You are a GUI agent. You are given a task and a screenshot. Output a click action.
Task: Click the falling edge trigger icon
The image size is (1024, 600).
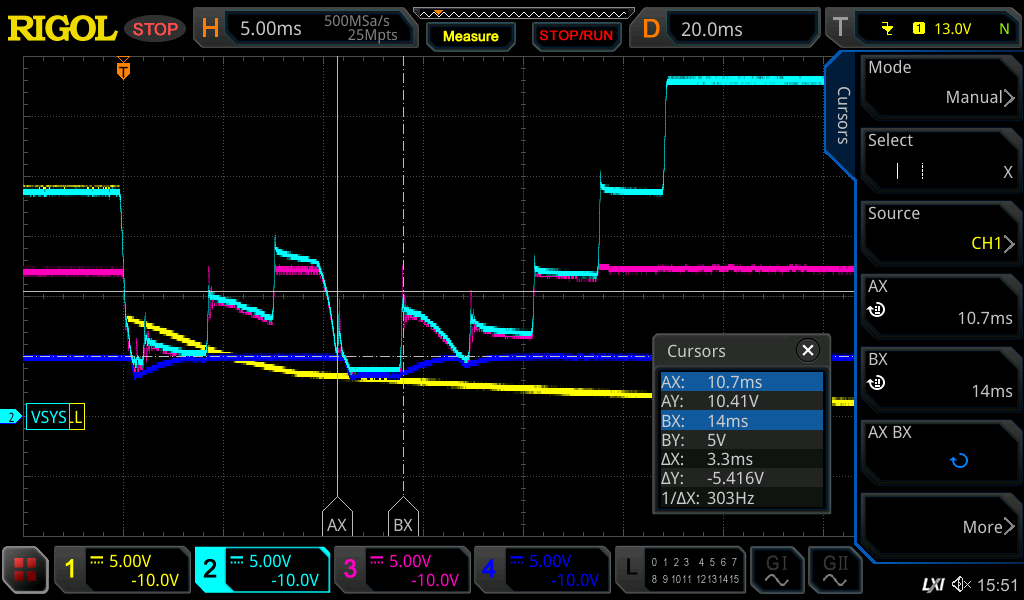(887, 28)
